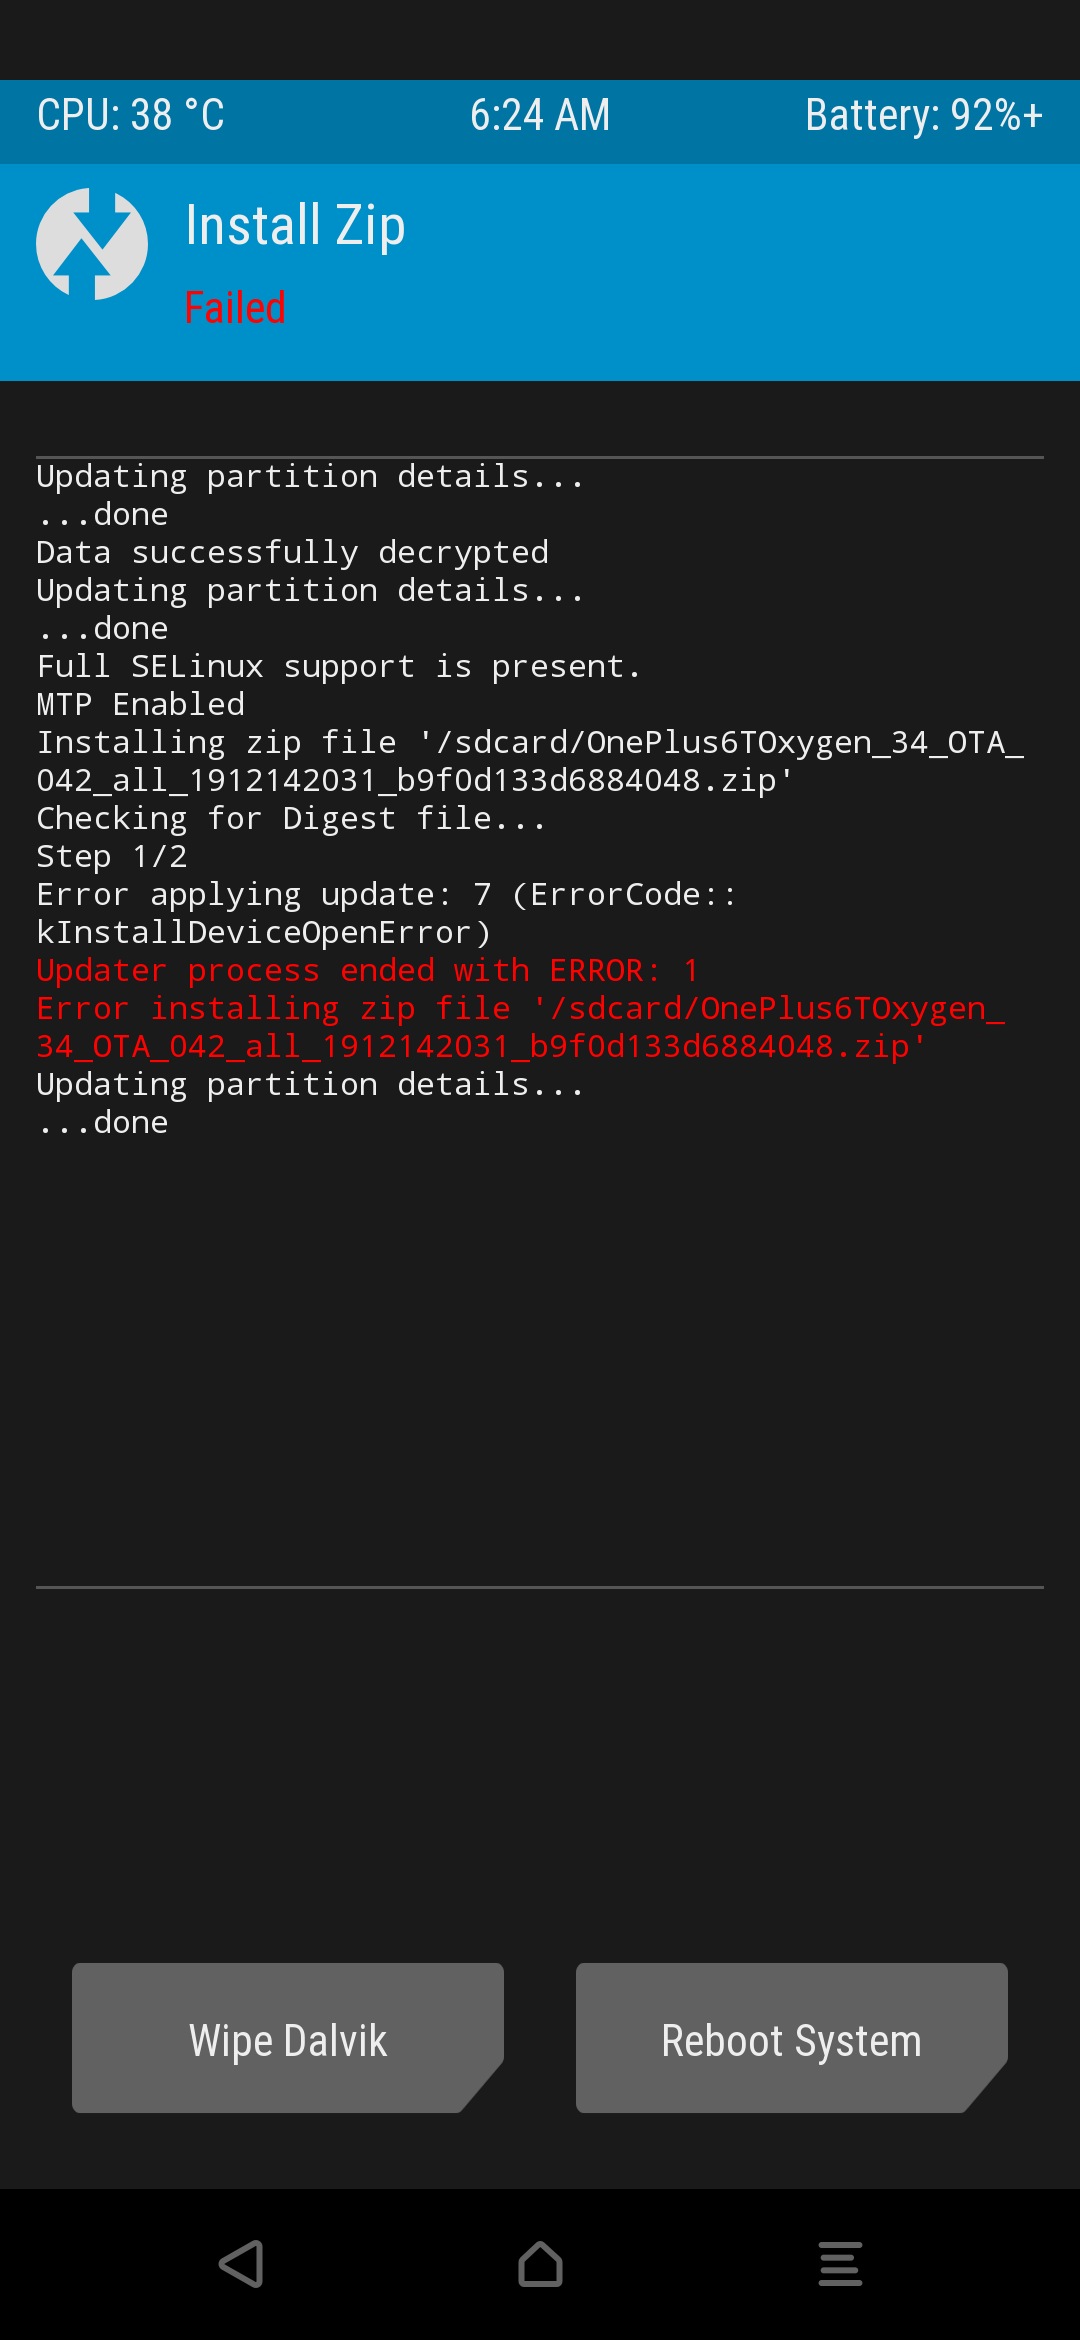Tap the 'MTP Enabled' log line
This screenshot has height=2340, width=1080.
[x=140, y=704]
